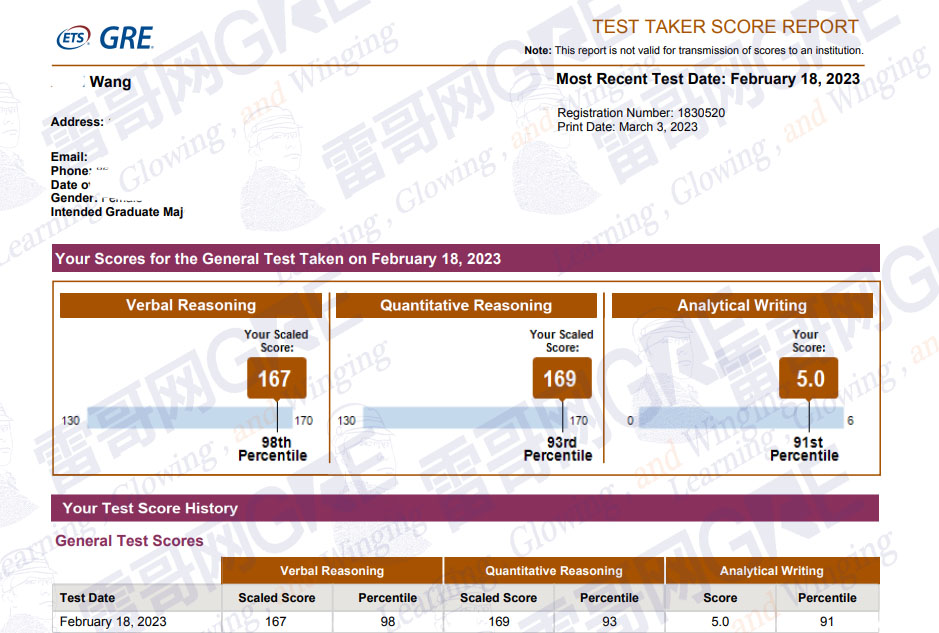The width and height of the screenshot is (939, 633).
Task: Click the ETS oval logo
Action: [x=73, y=38]
